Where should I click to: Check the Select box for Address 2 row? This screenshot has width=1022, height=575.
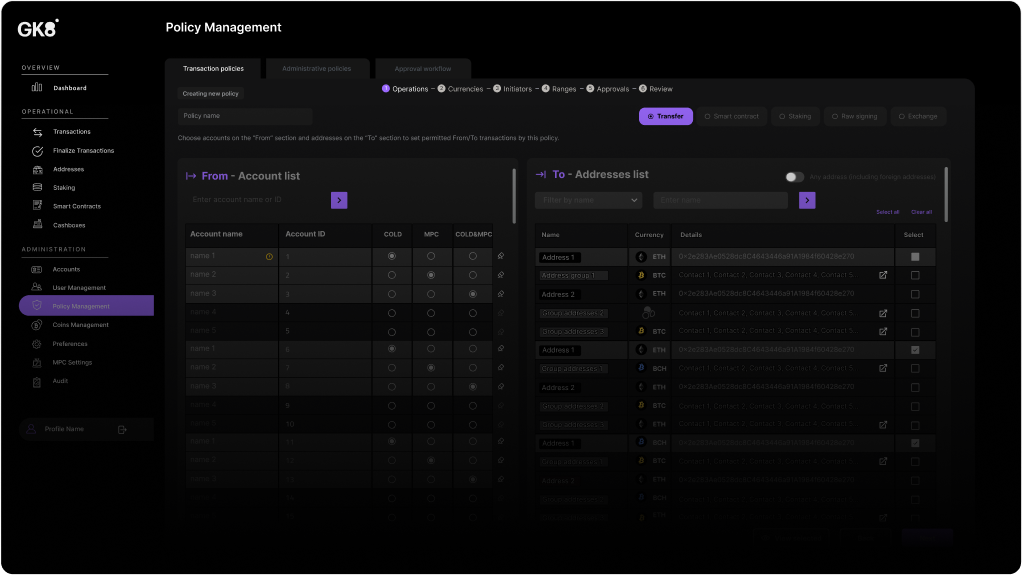tap(914, 294)
